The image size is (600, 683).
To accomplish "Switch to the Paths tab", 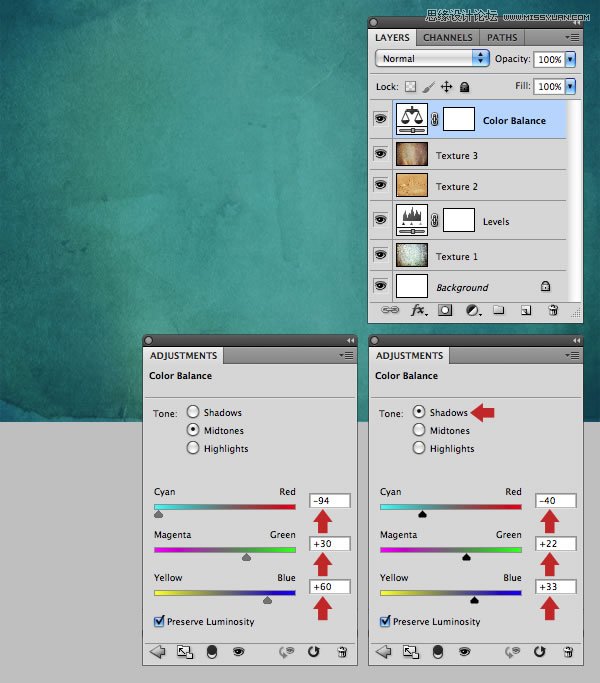I will coord(502,38).
